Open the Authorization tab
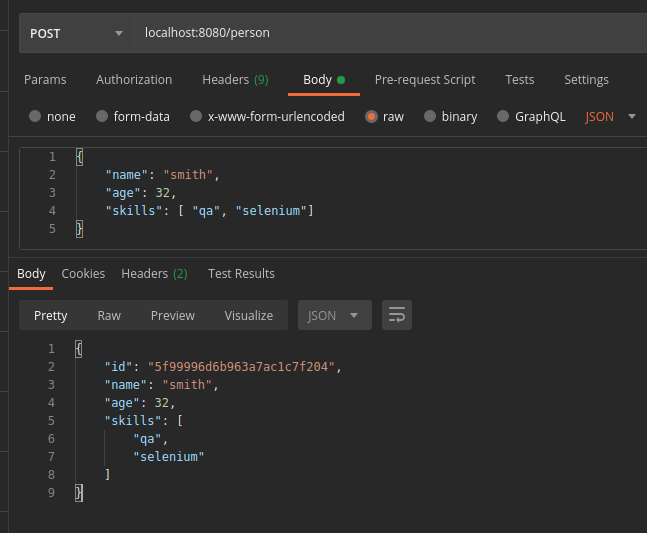 (x=134, y=79)
